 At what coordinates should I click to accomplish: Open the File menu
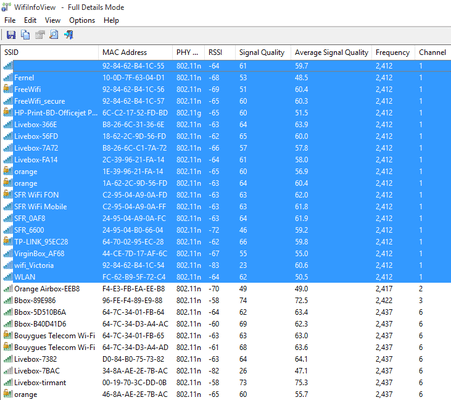[10, 20]
